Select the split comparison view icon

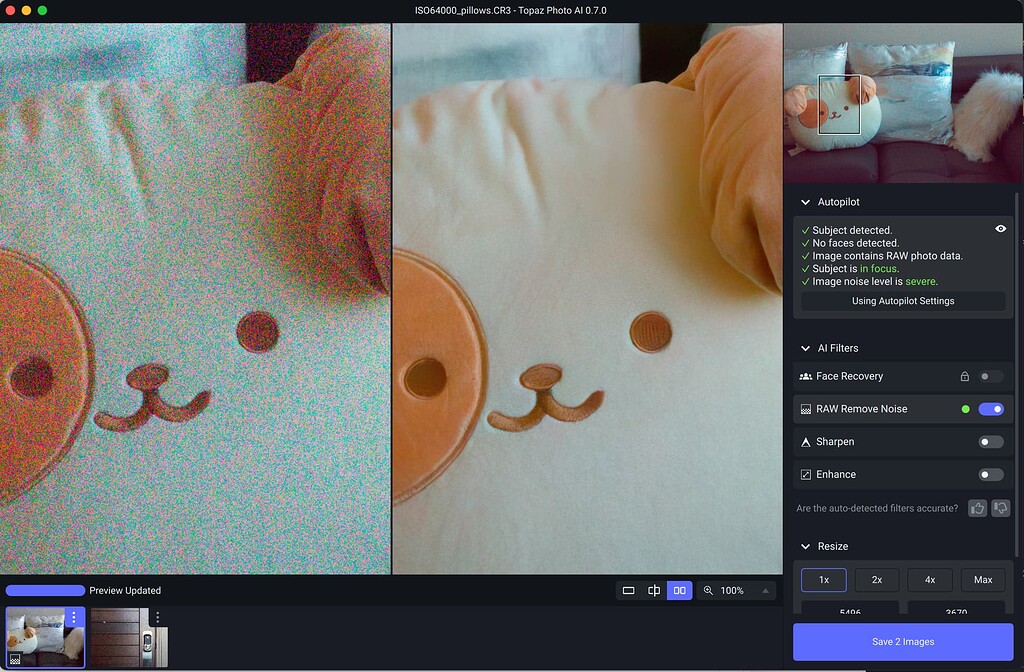[x=654, y=590]
